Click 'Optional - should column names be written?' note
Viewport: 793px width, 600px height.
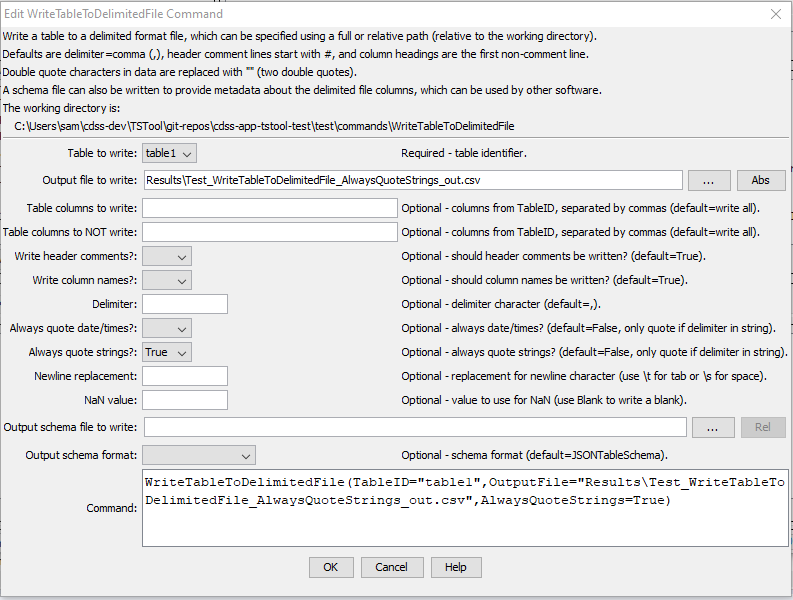click(x=544, y=280)
